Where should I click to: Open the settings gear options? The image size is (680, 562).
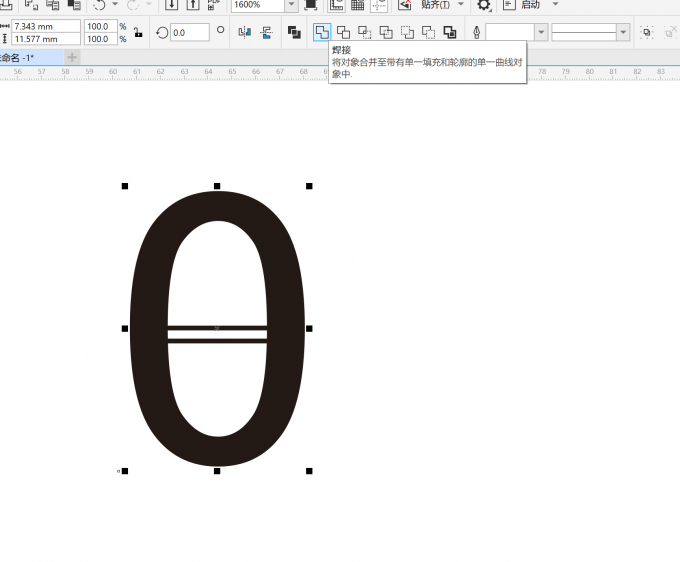pyautogui.click(x=484, y=5)
